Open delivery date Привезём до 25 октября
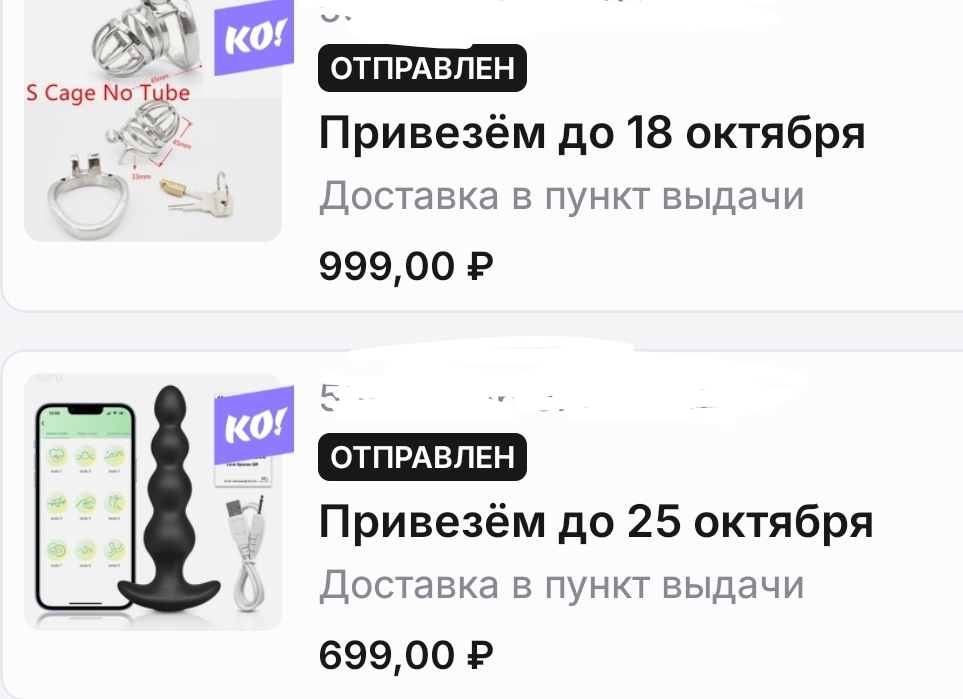The image size is (963, 699). [596, 522]
